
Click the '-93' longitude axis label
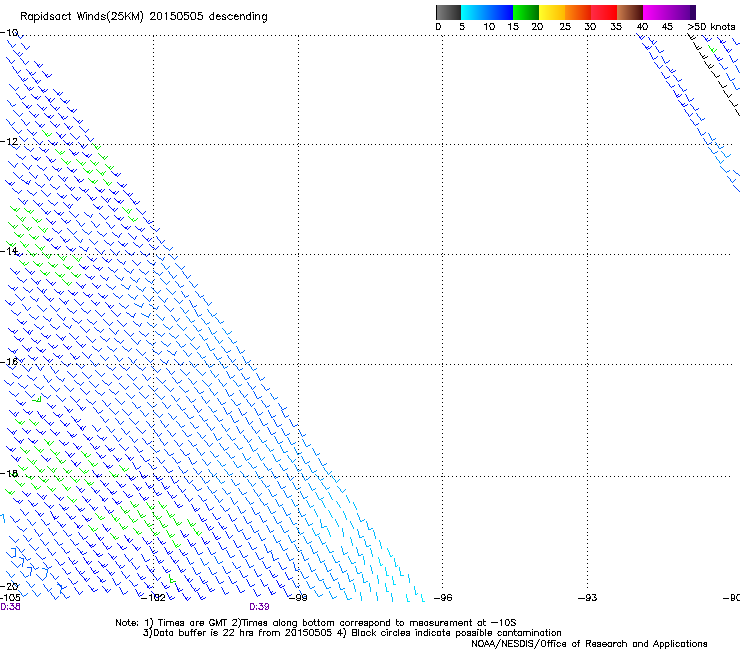587,598
